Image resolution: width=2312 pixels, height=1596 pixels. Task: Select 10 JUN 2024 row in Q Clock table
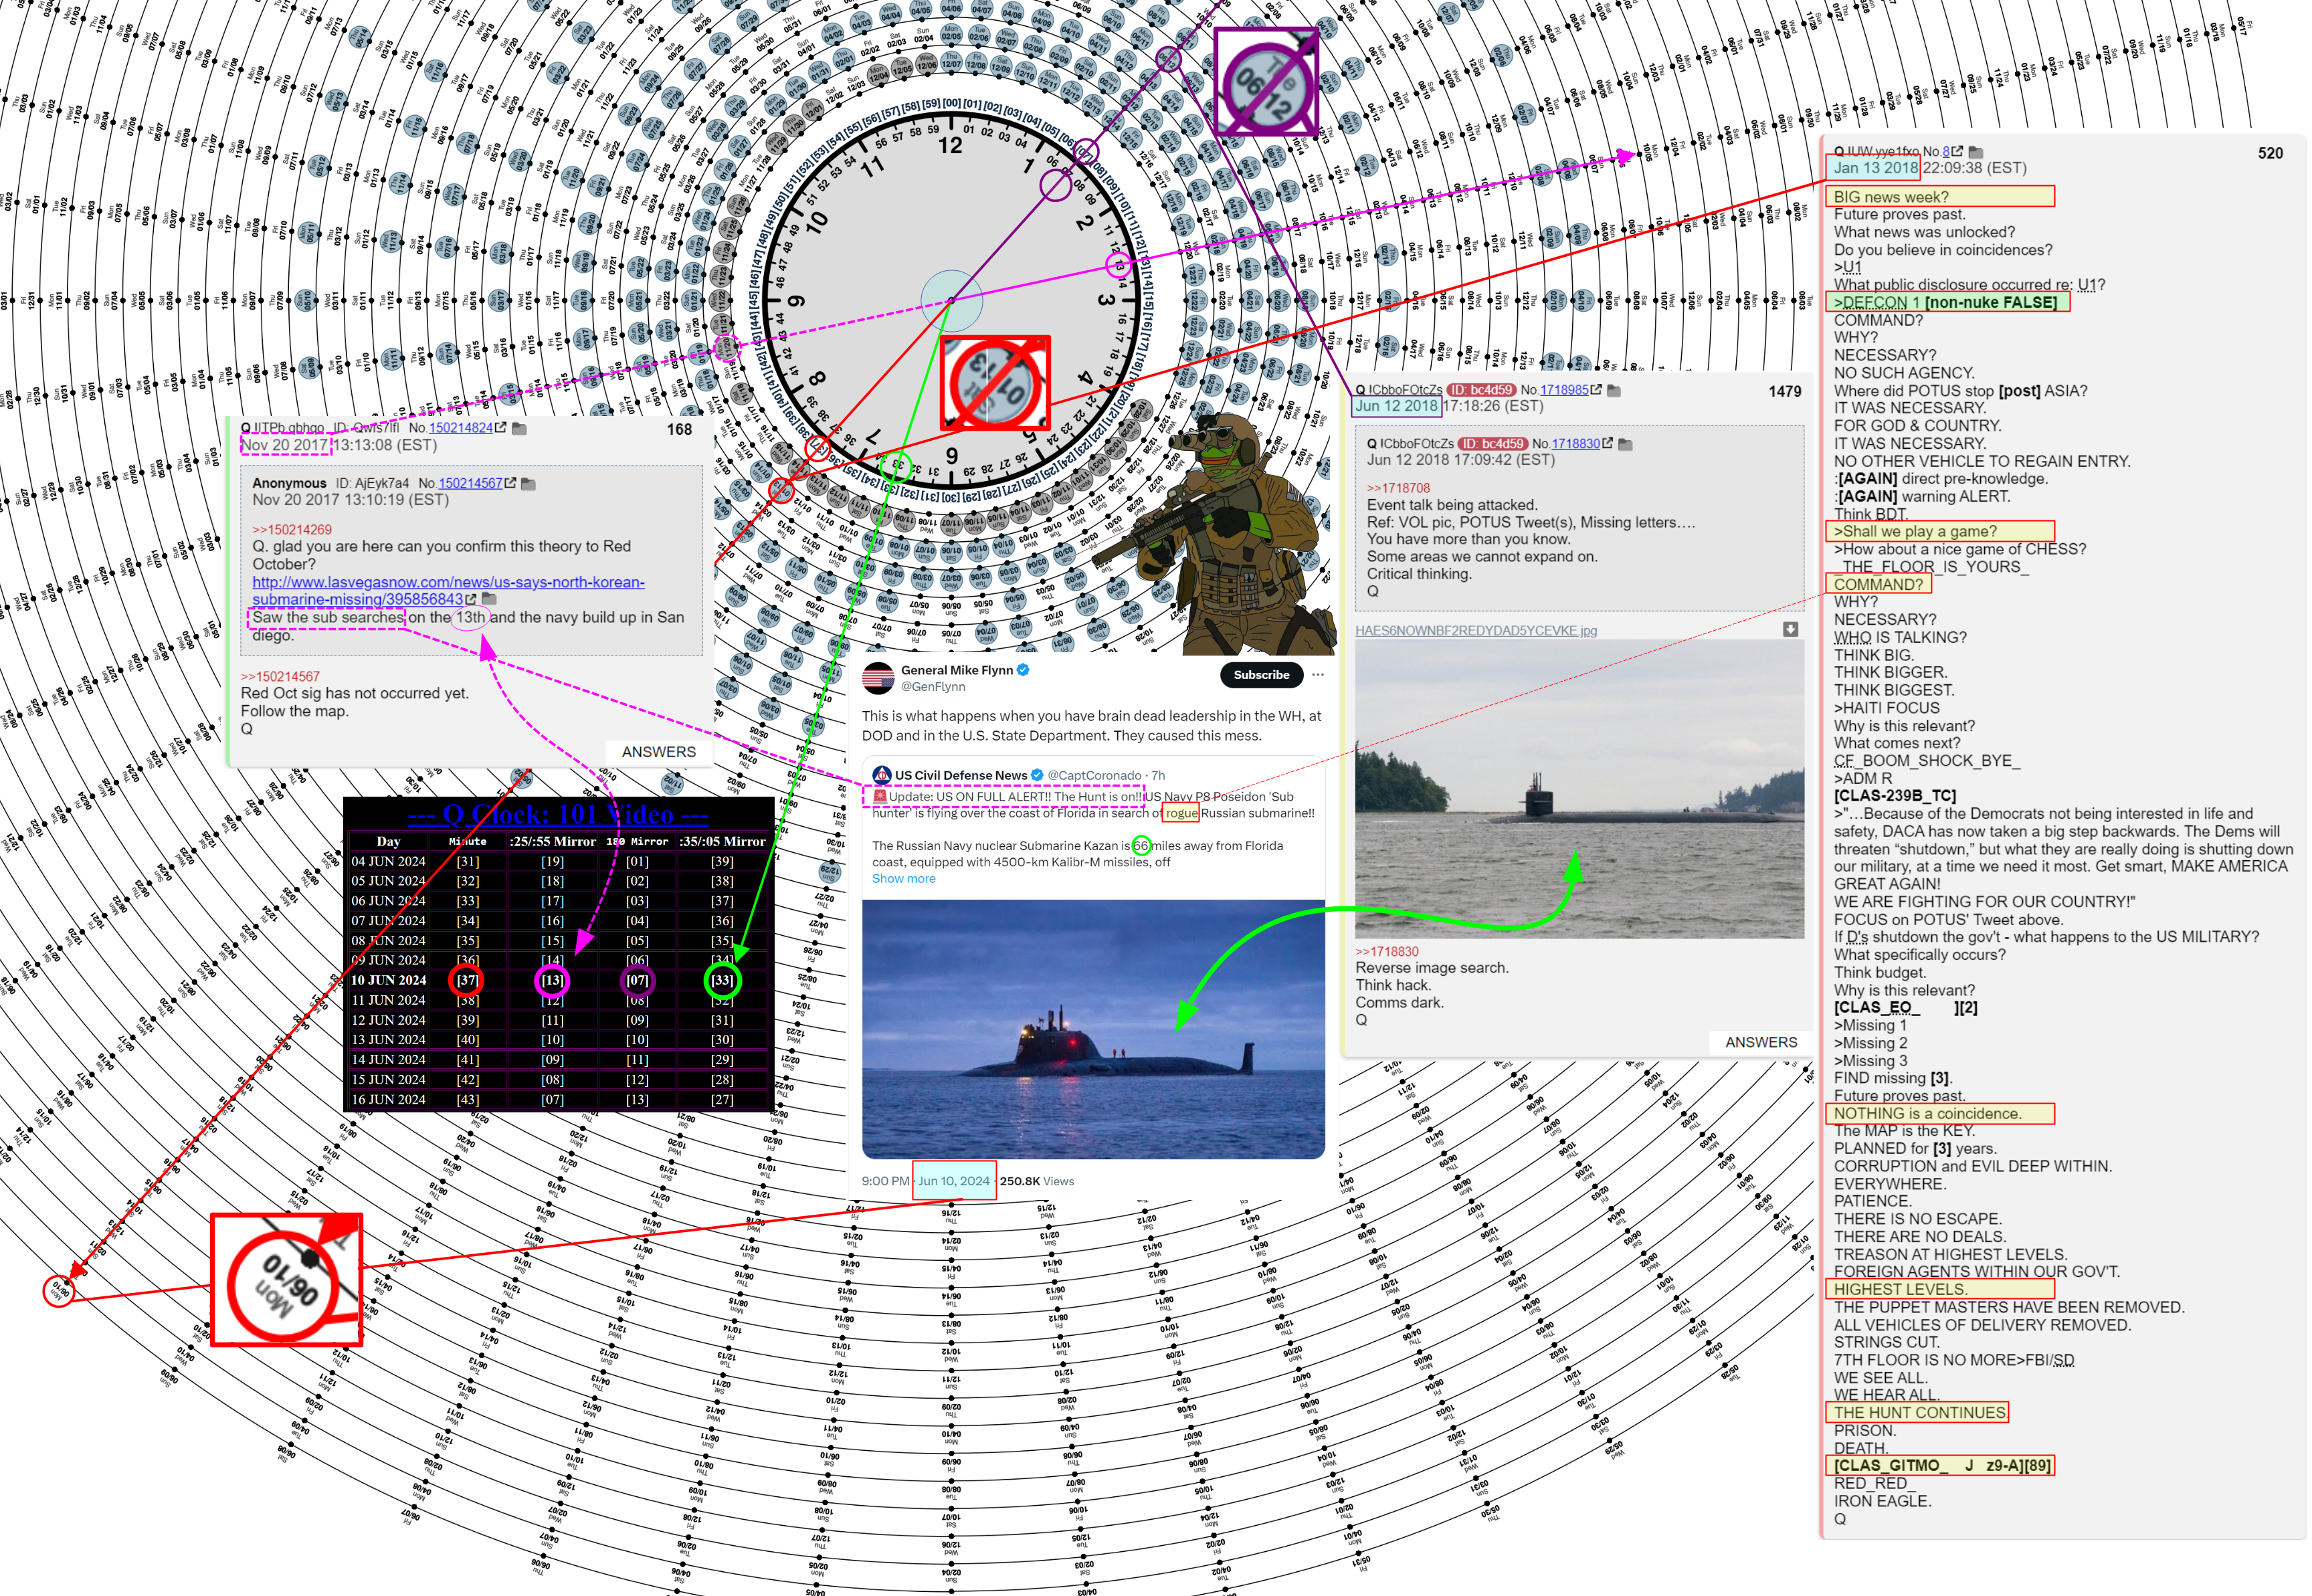558,980
